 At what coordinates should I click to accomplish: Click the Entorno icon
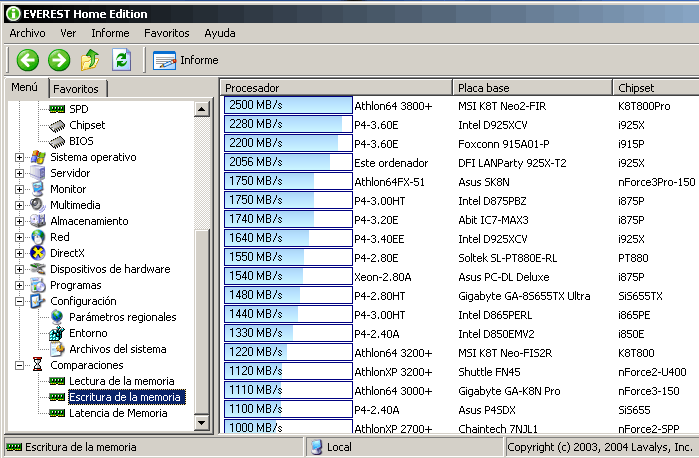[x=57, y=333]
